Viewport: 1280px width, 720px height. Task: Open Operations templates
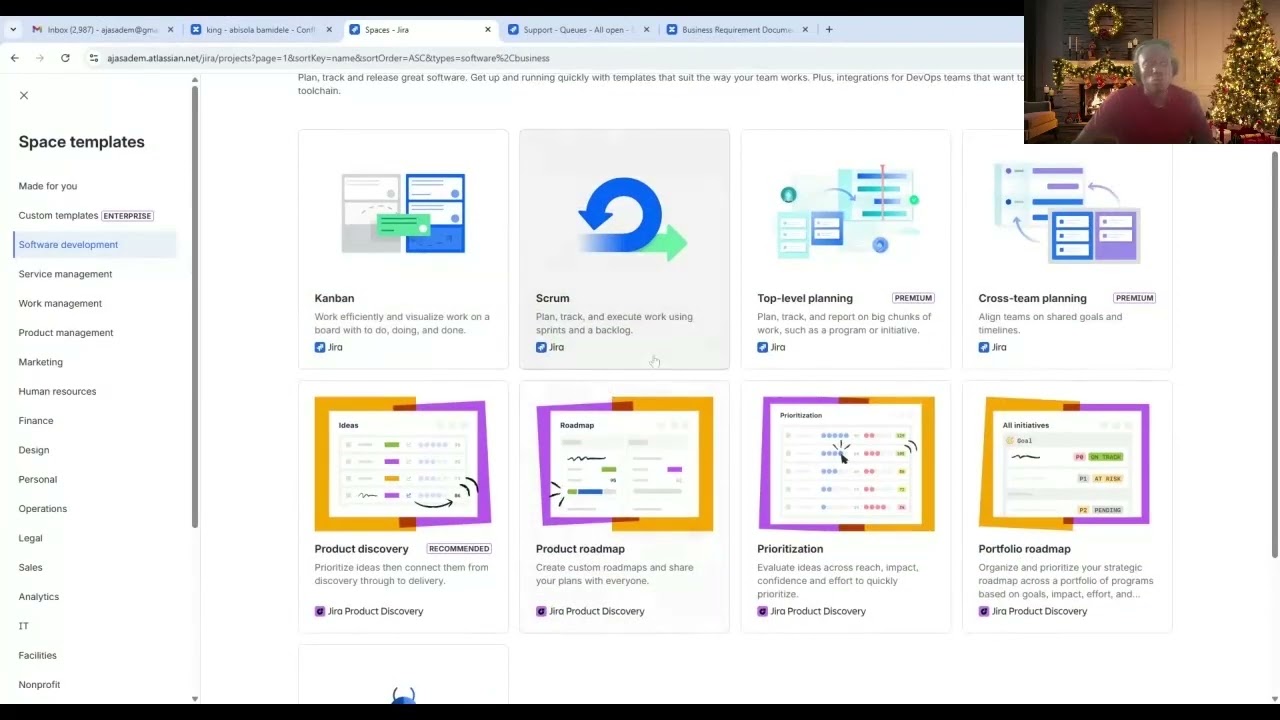42,508
